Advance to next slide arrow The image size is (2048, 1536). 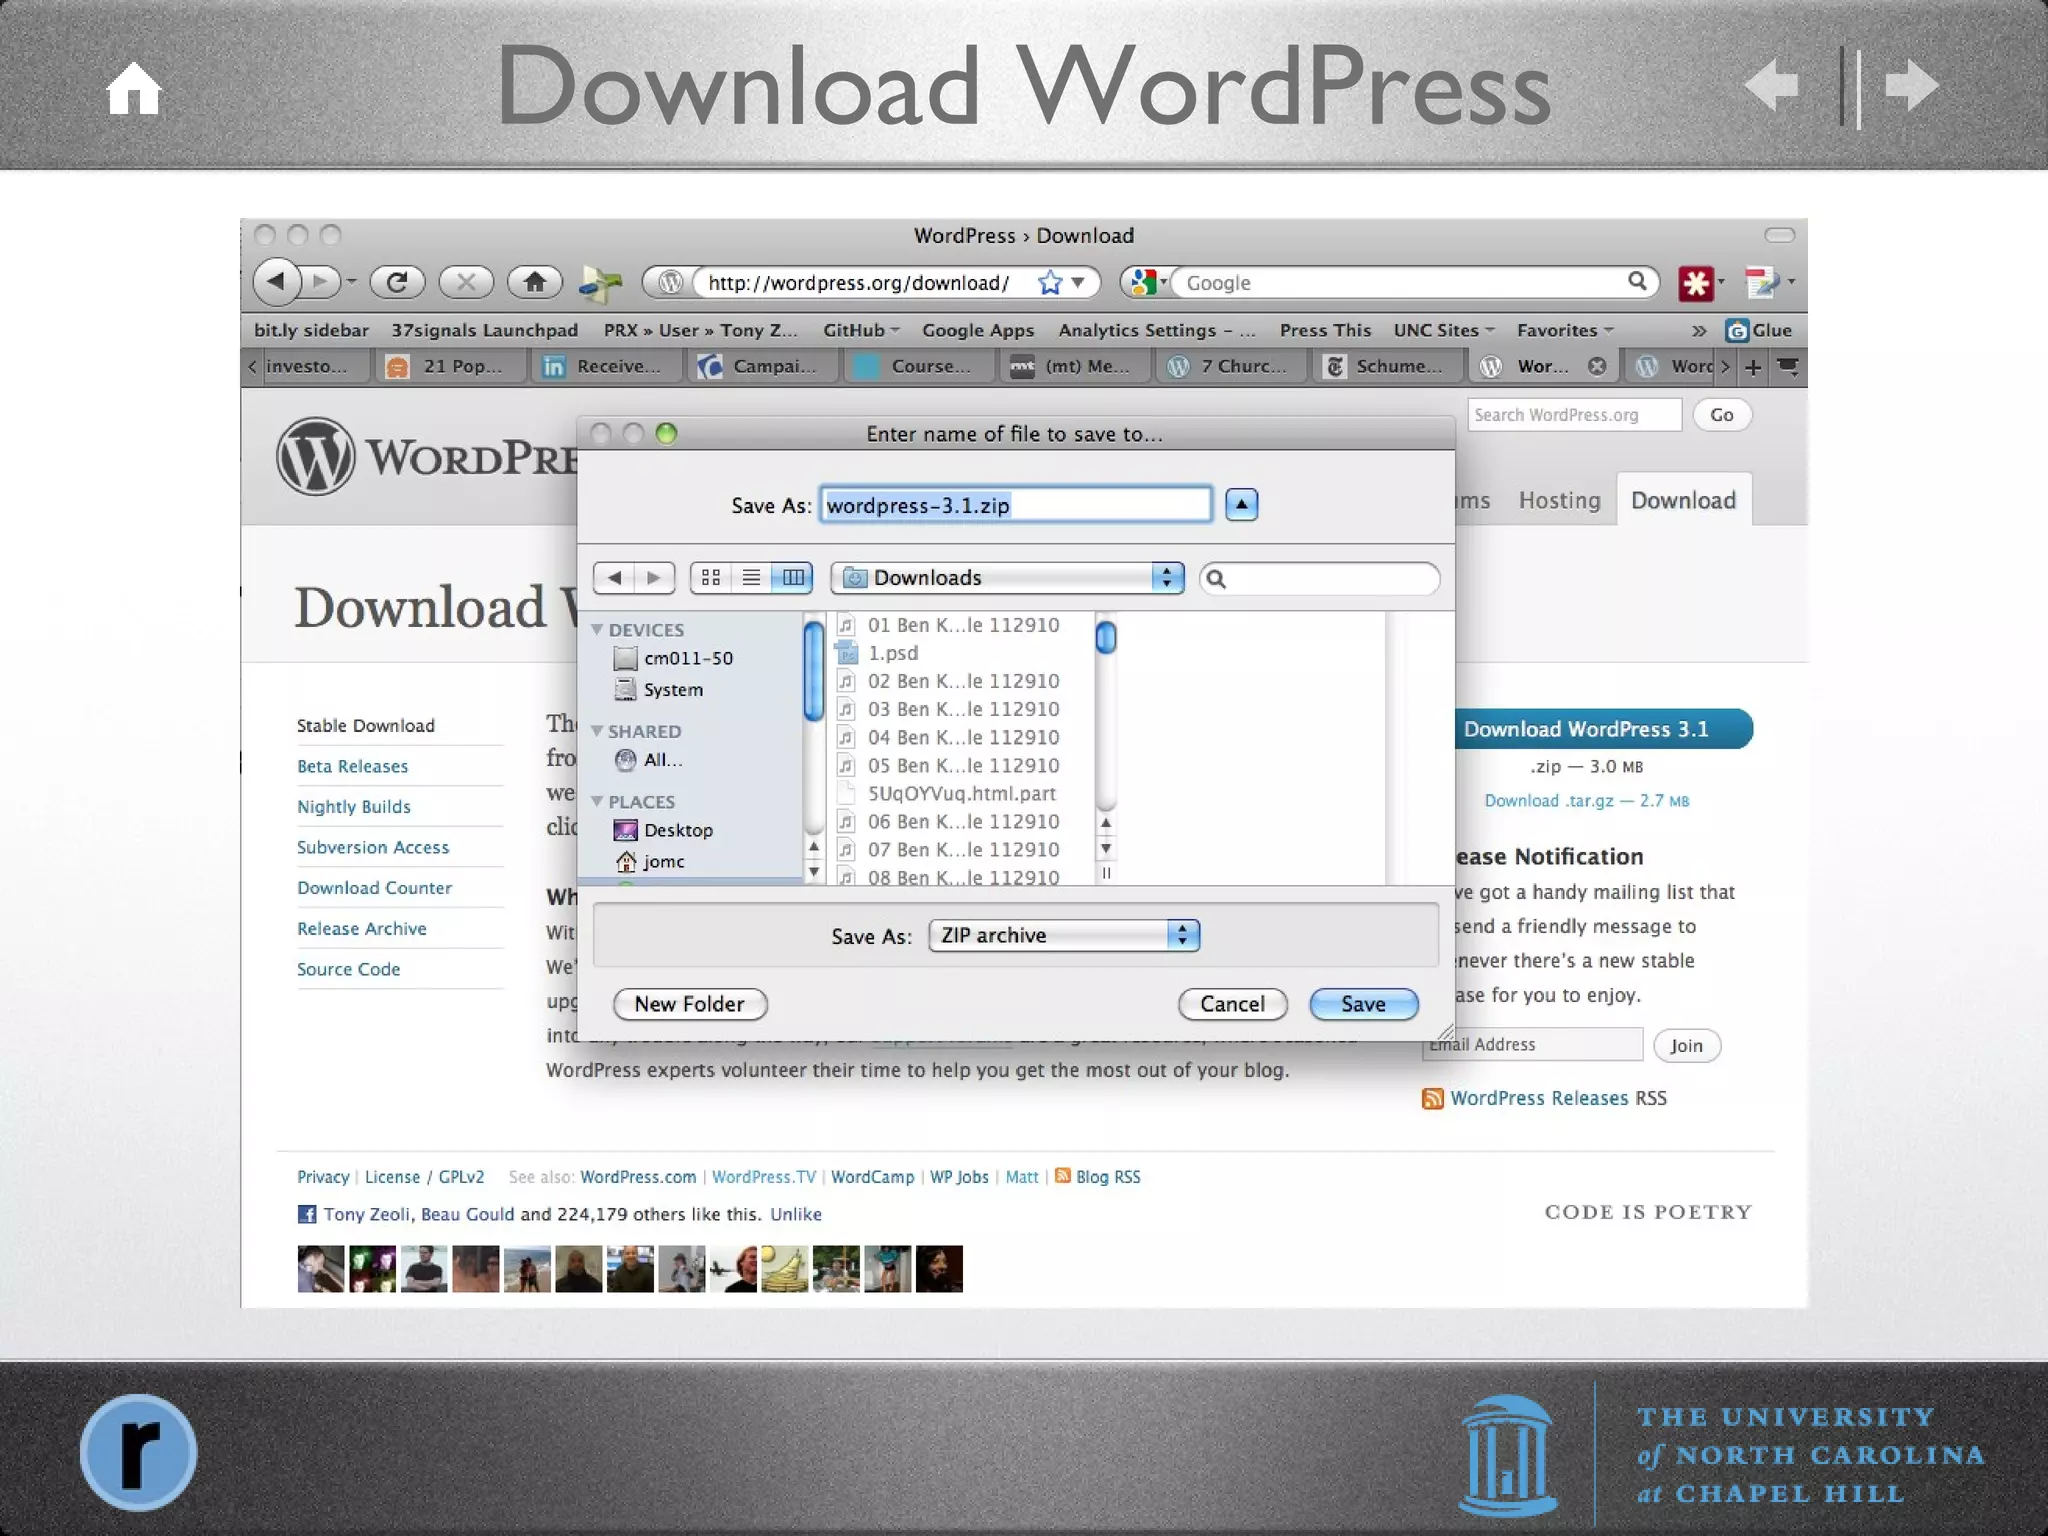pos(1912,85)
